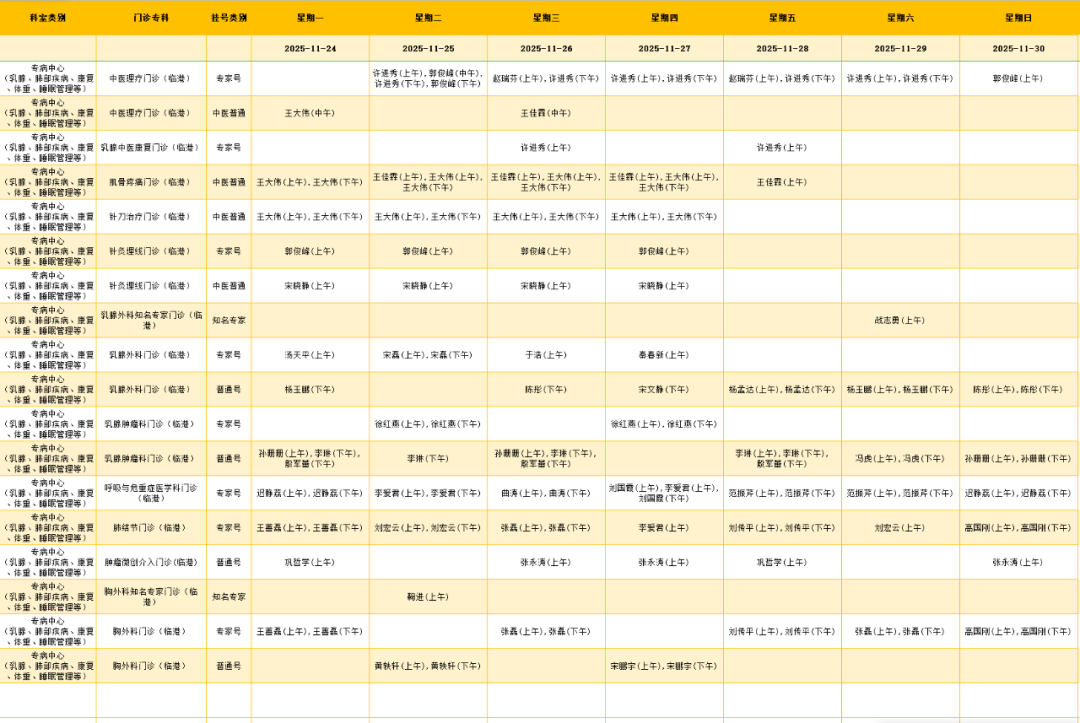Select the 星期五 header cell

(x=782, y=18)
